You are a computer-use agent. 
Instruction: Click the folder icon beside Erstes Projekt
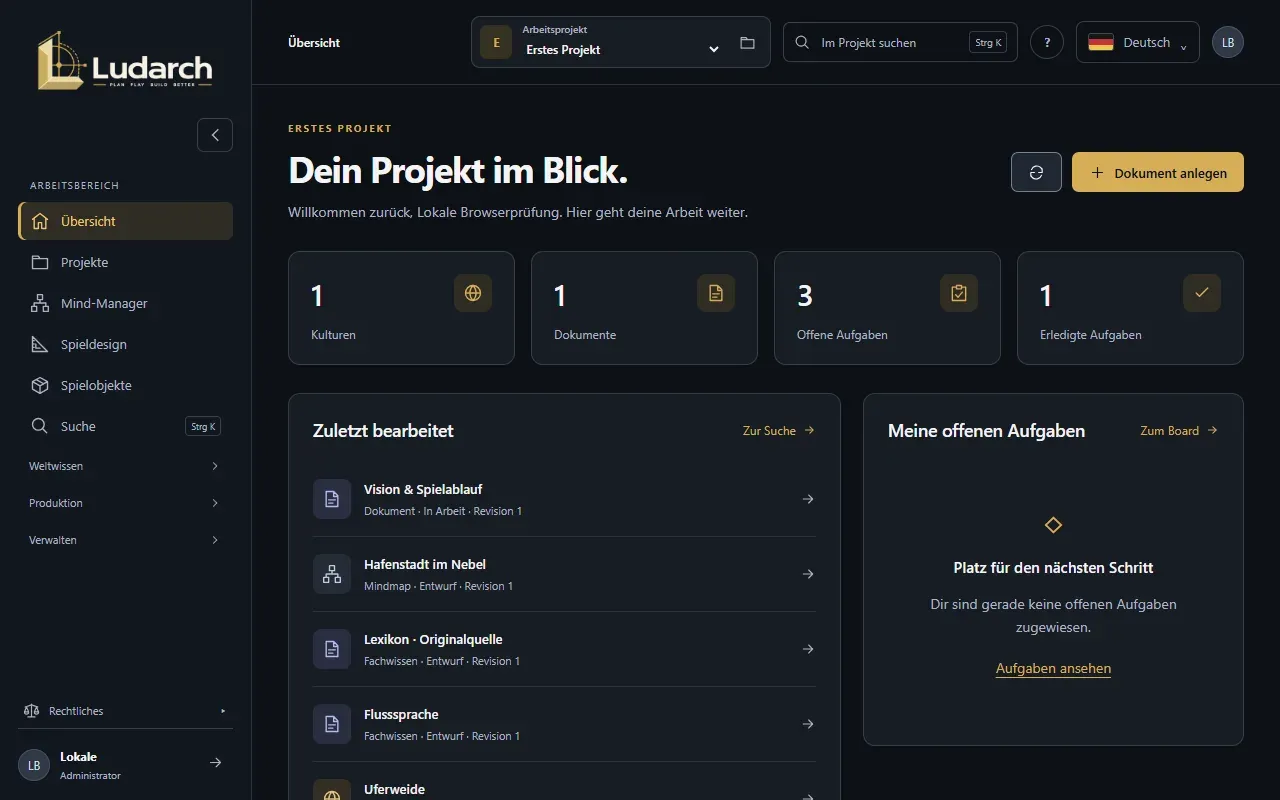click(x=747, y=43)
